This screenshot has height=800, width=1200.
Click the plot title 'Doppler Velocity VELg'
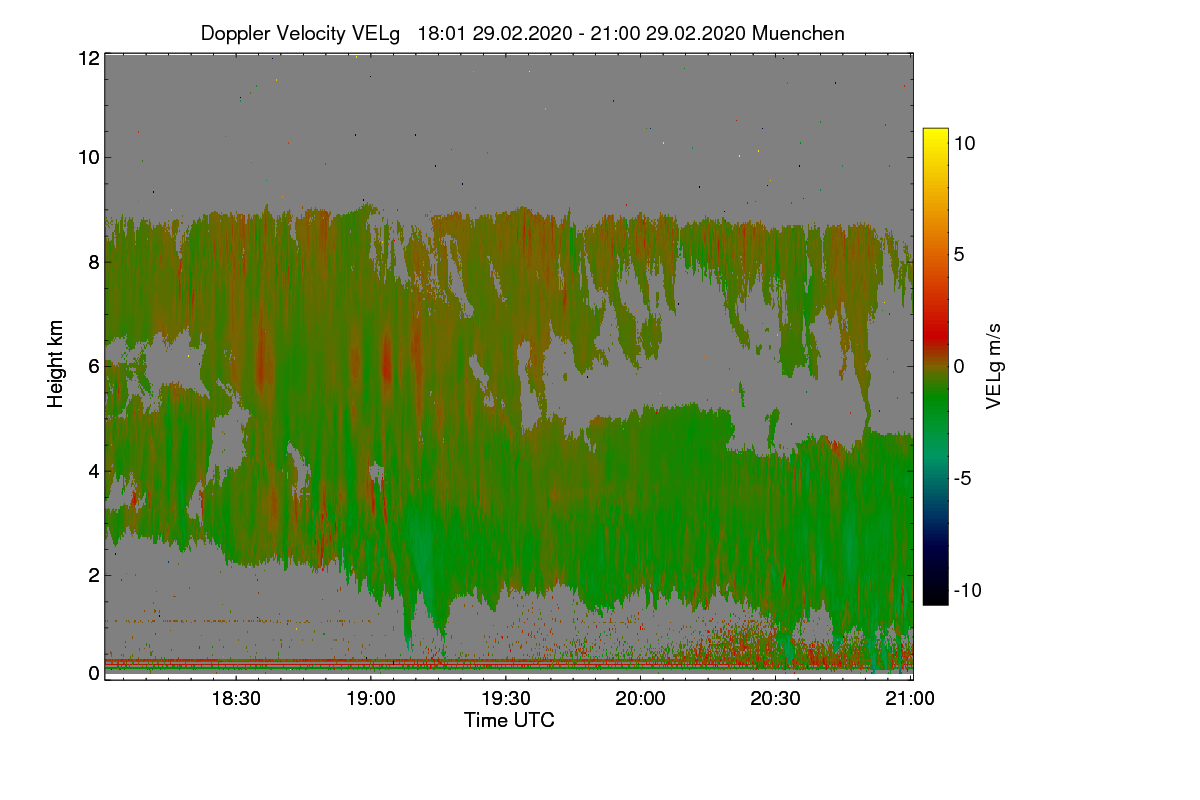pos(300,33)
